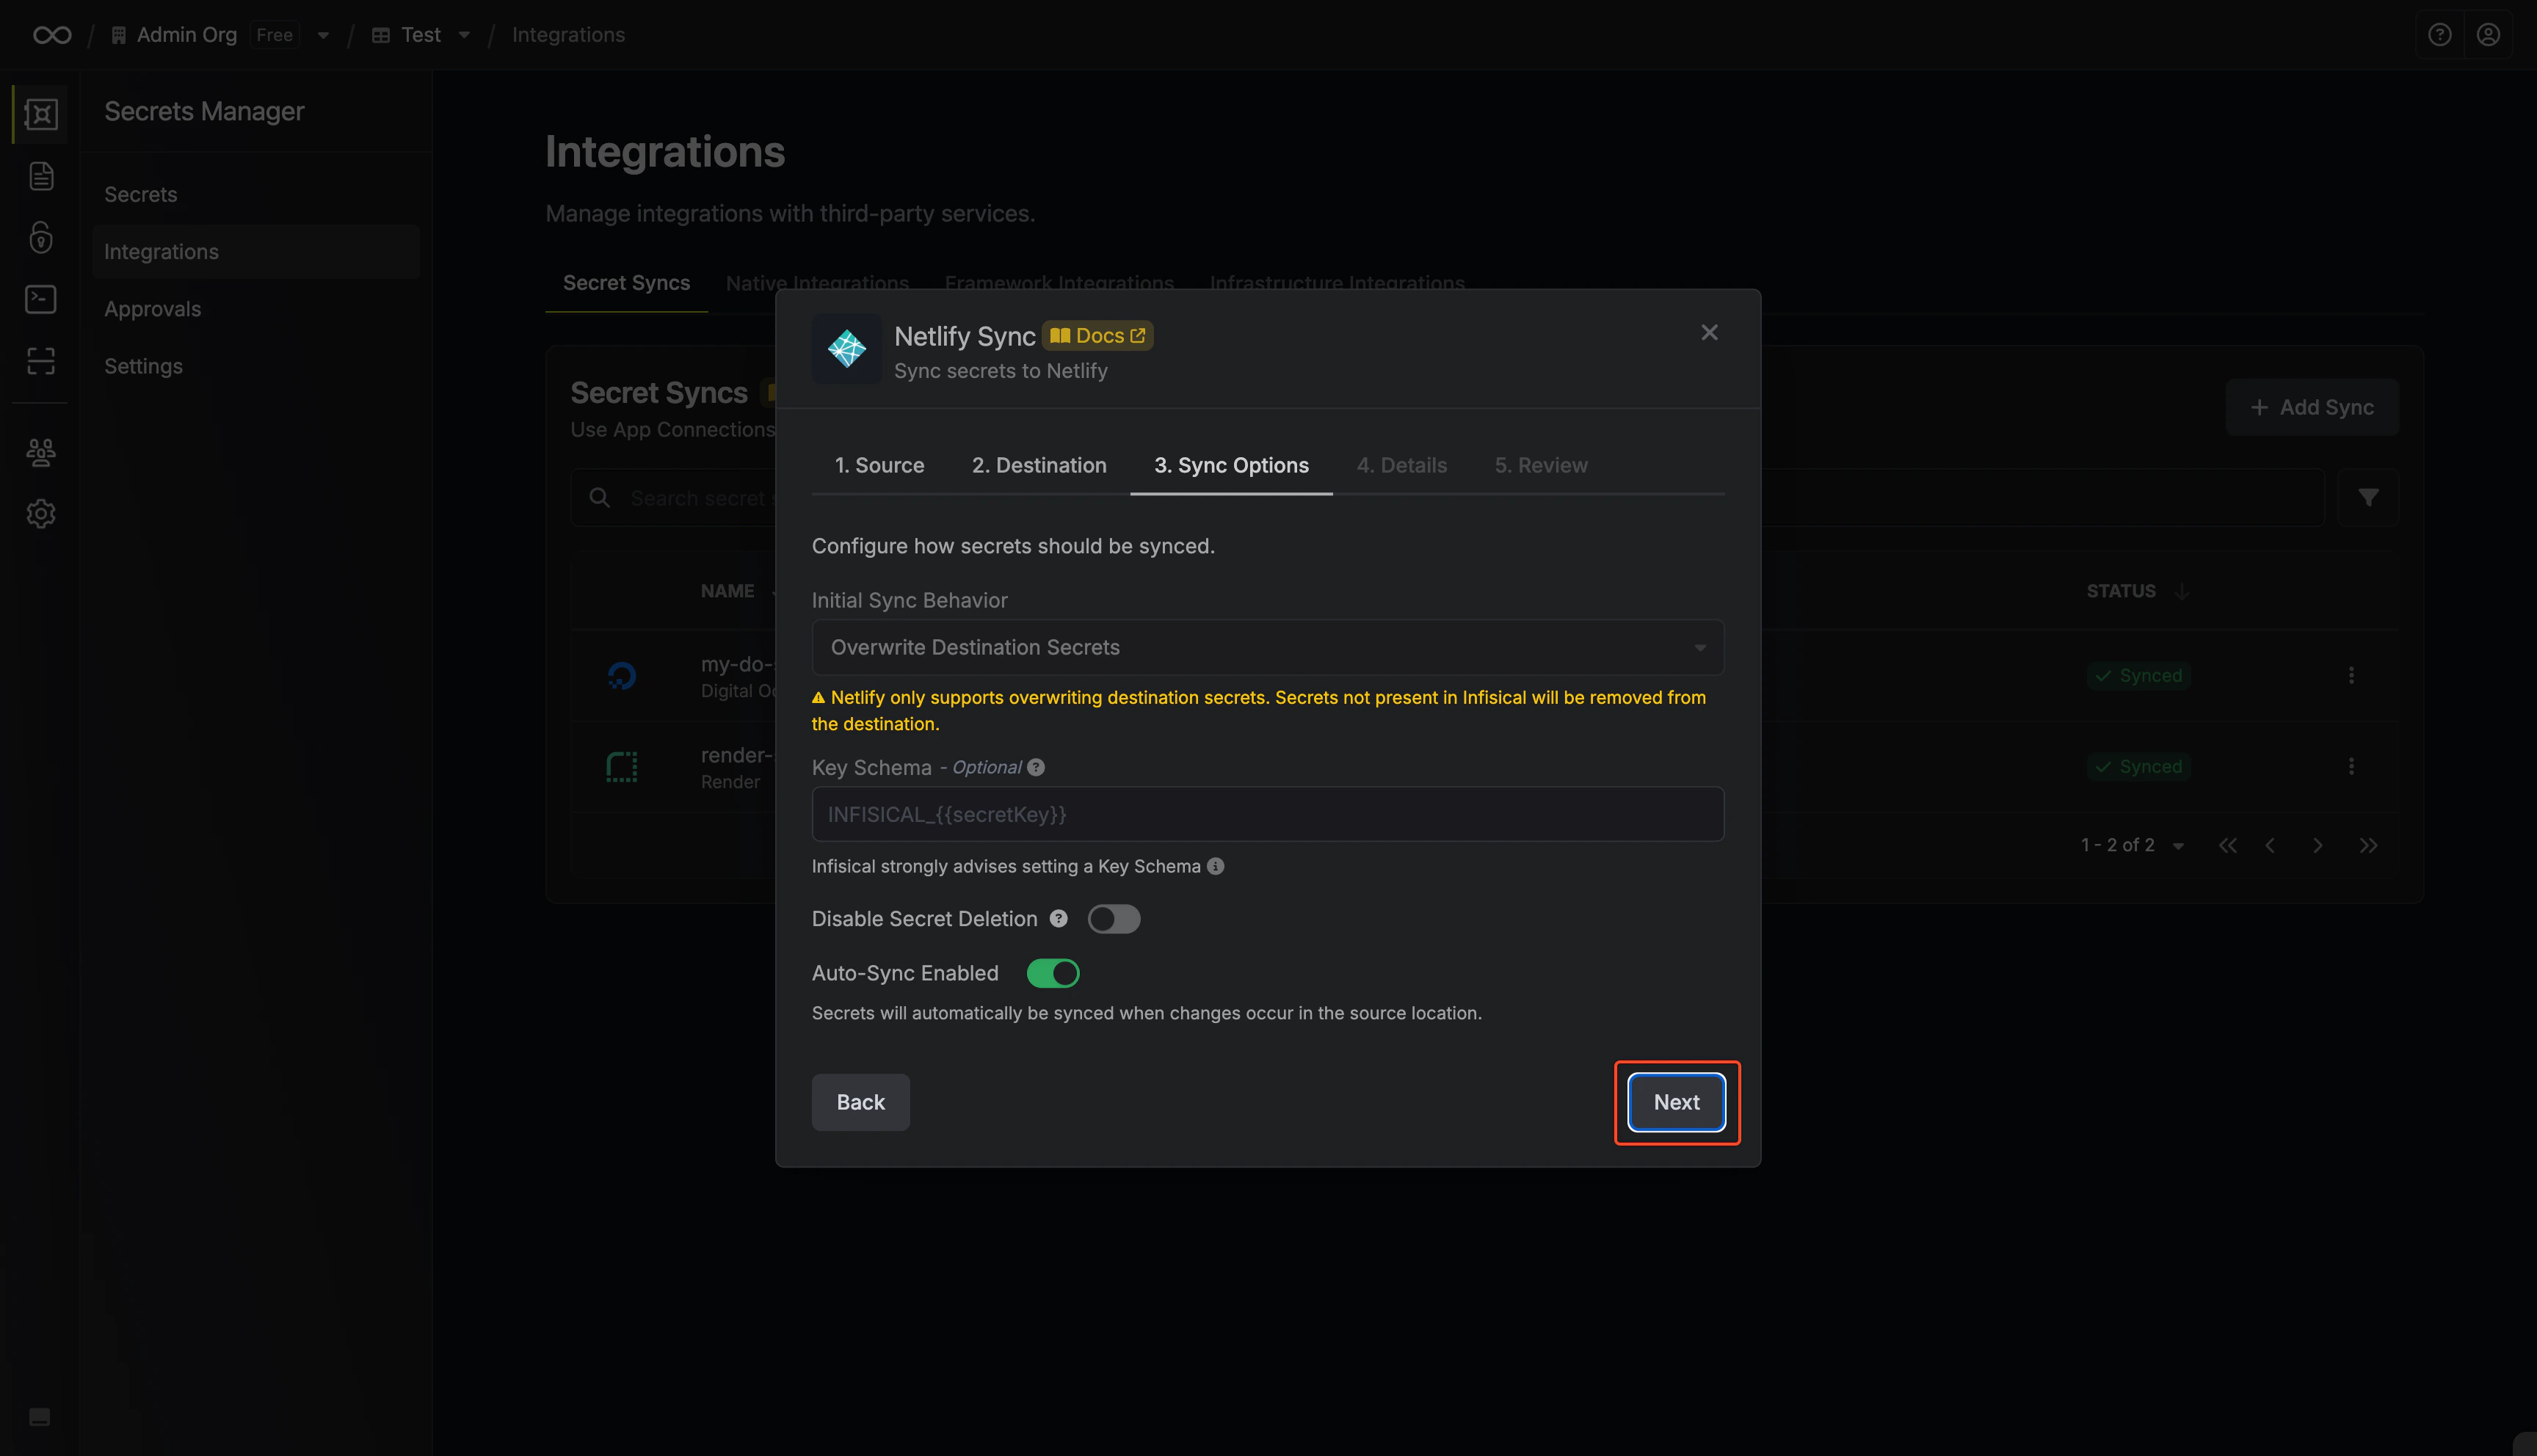Image resolution: width=2537 pixels, height=1456 pixels.
Task: Go to next page of results
Action: (2318, 845)
